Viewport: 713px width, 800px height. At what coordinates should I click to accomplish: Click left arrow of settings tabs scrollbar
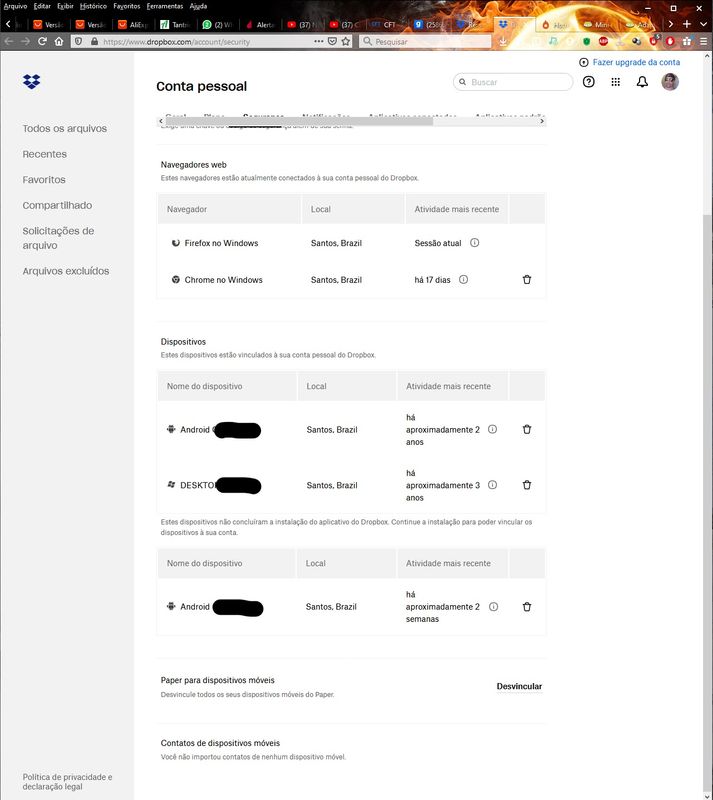click(161, 121)
